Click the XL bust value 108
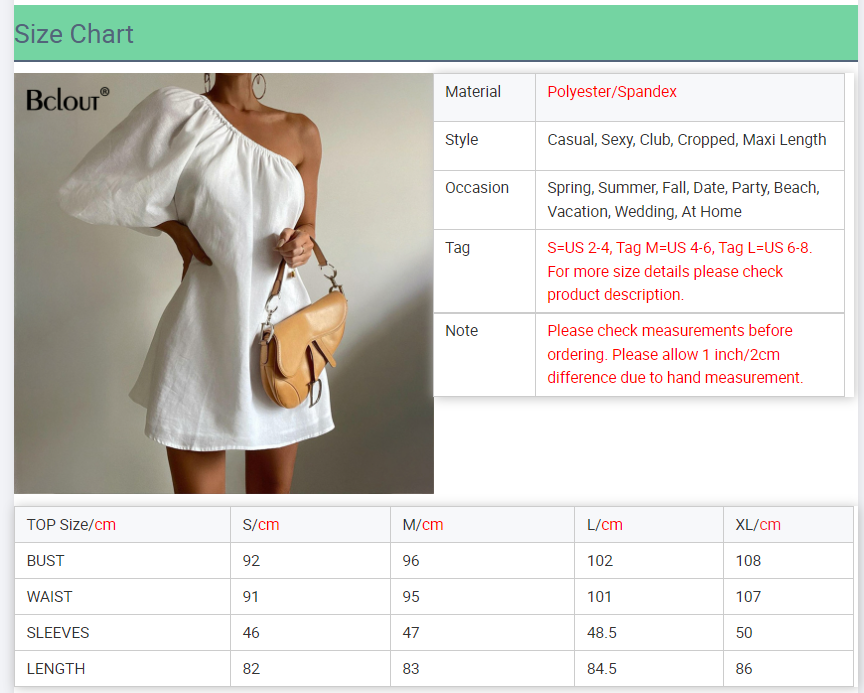 (x=748, y=561)
